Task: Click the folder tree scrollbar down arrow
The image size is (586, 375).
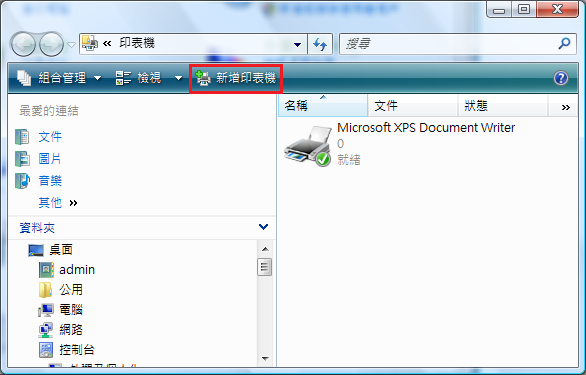Action: click(x=265, y=359)
